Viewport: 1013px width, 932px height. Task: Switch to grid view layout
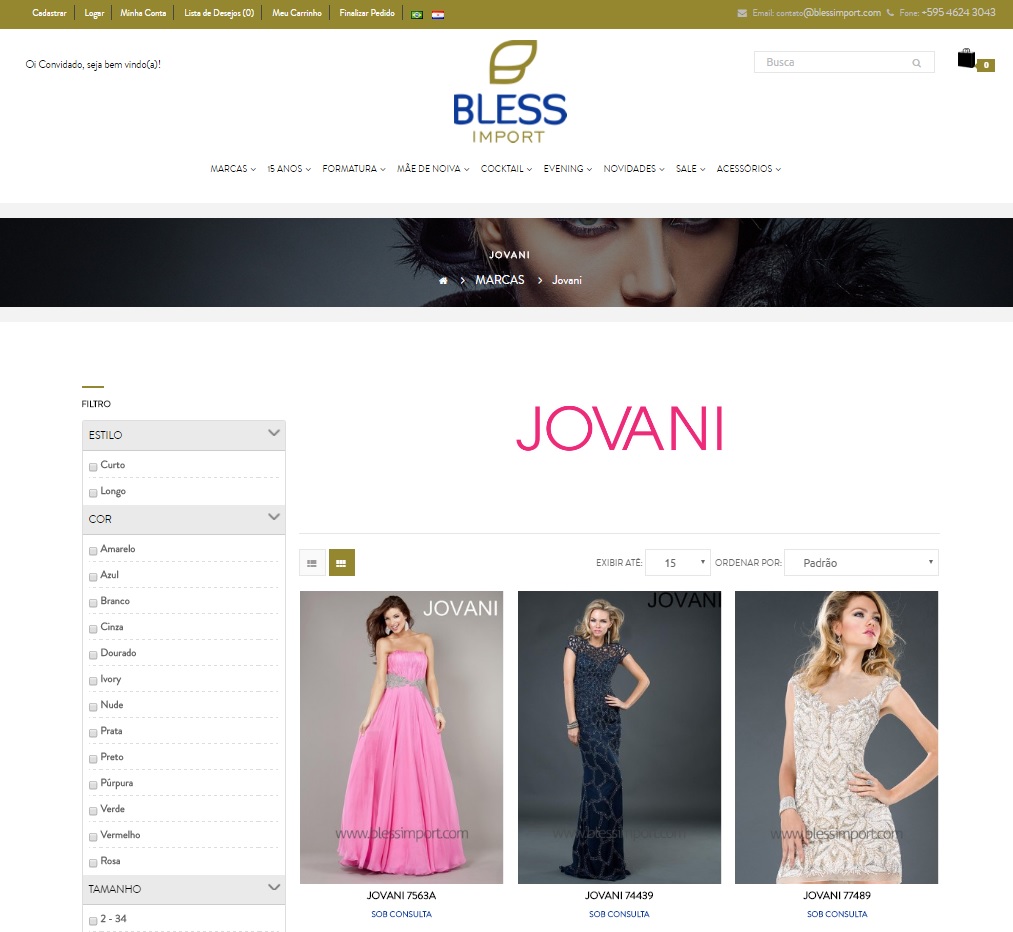341,562
